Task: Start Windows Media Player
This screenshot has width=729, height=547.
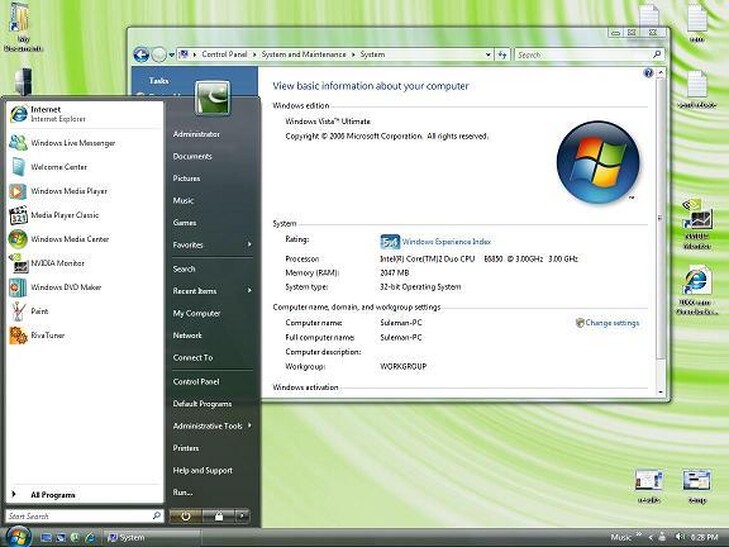Action: pos(18,191)
